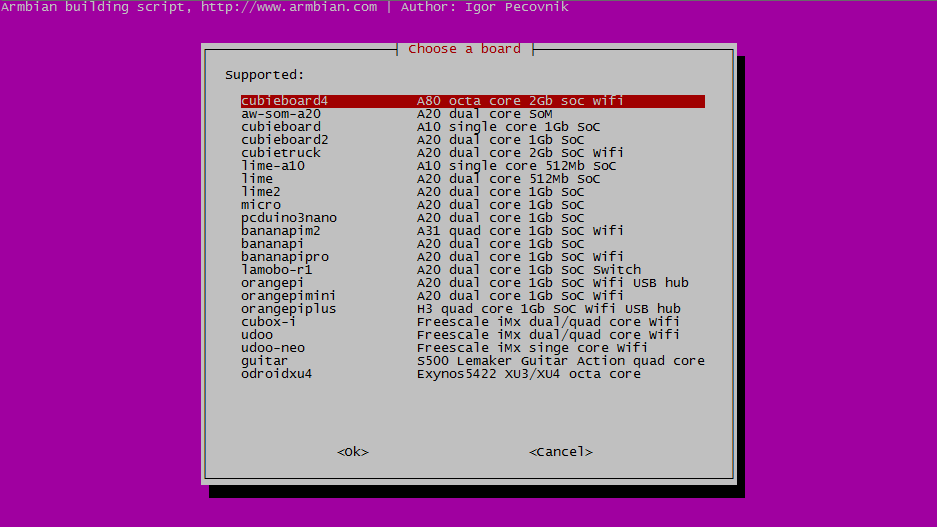Select the orangepi board row
The height and width of the screenshot is (527, 937).
[473, 283]
